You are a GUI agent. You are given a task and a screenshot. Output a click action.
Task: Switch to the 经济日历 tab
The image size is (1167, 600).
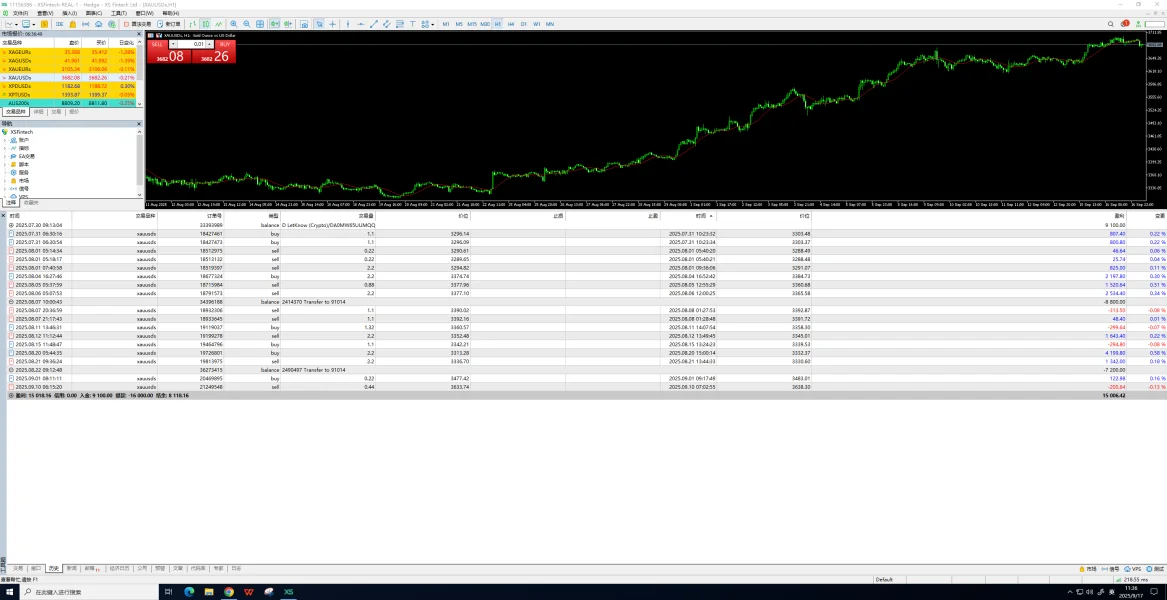point(118,568)
